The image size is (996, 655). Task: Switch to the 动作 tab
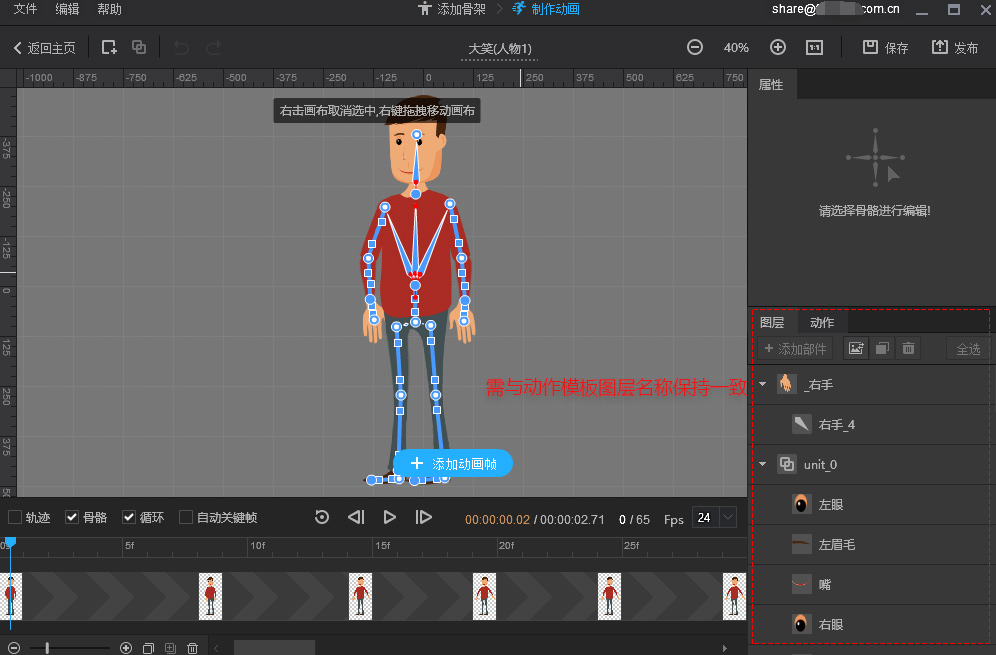[822, 322]
